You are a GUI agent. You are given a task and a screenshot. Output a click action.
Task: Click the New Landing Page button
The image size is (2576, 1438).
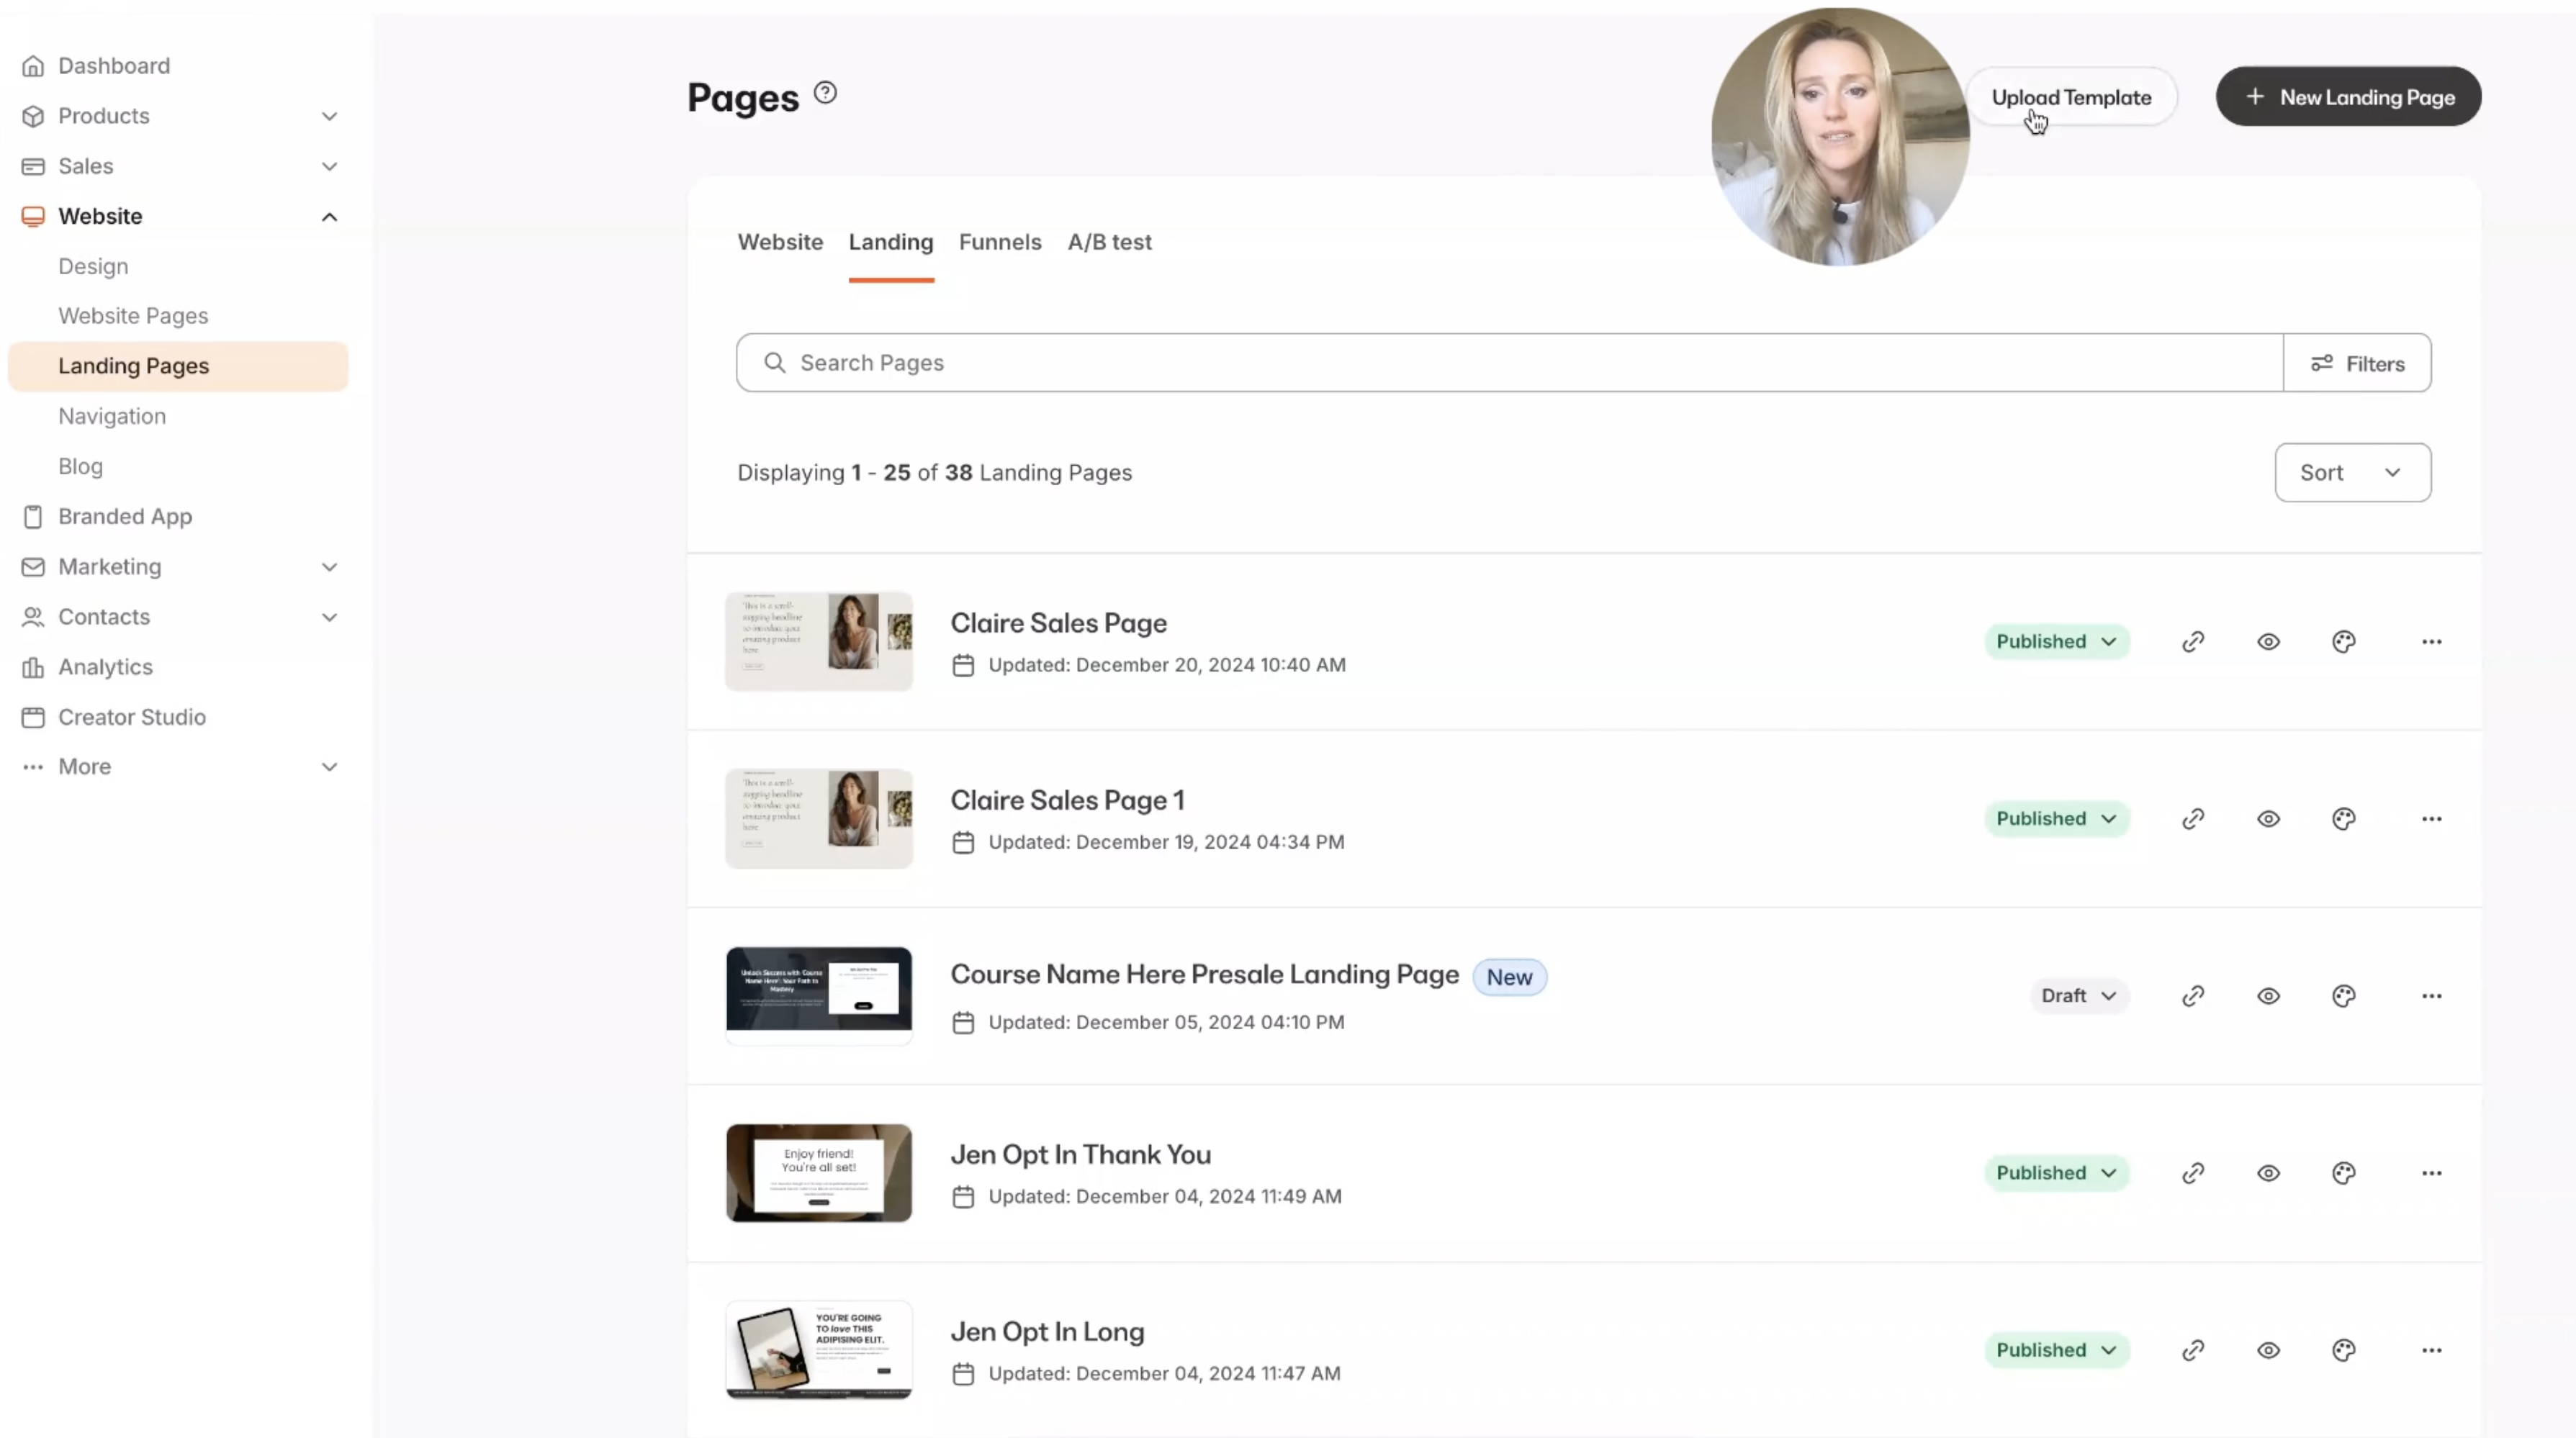tap(2348, 97)
